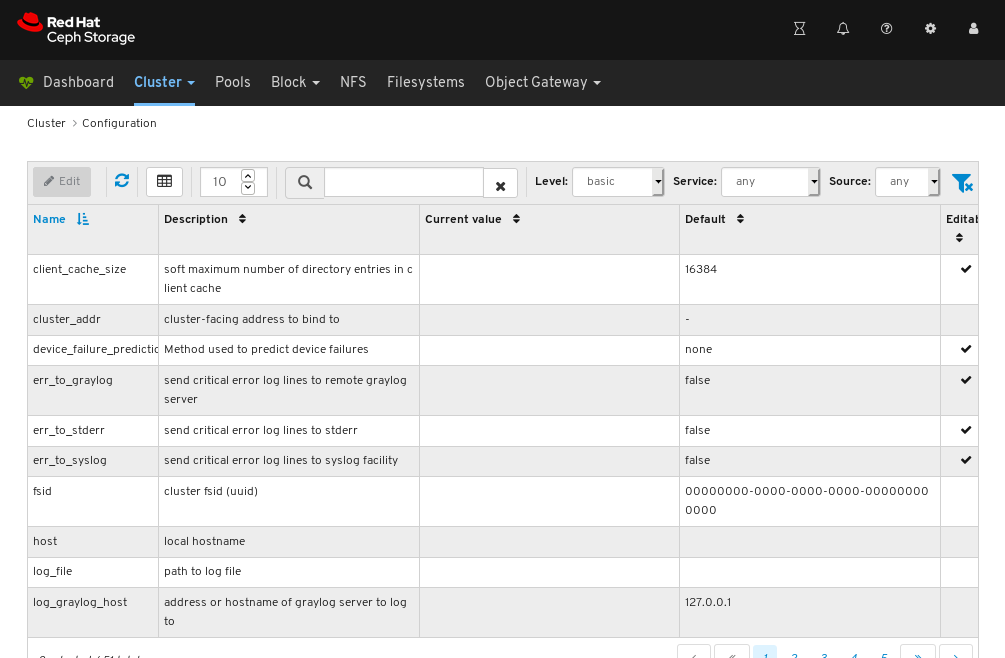Viewport: 1005px width, 658px height.
Task: Decrease the rows-per-page count
Action: coord(248,188)
